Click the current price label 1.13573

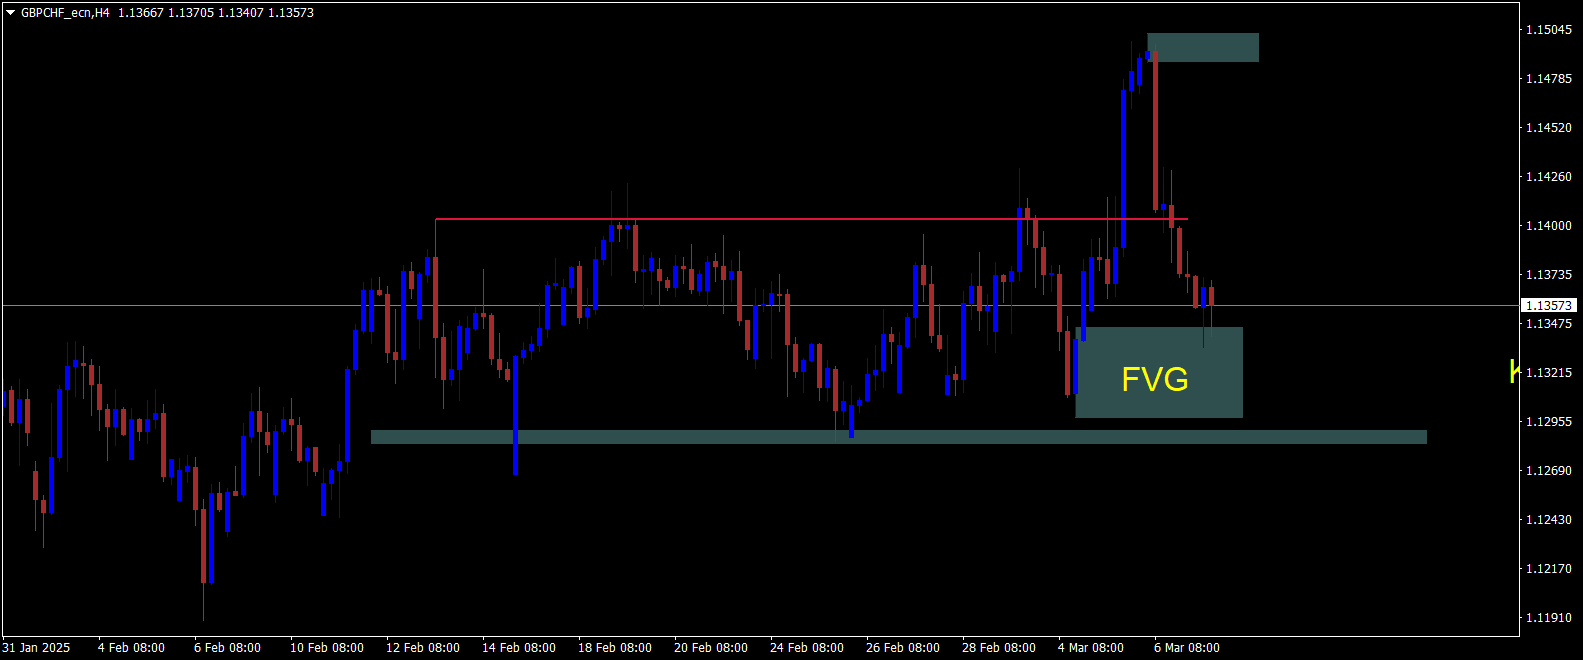pos(1548,305)
